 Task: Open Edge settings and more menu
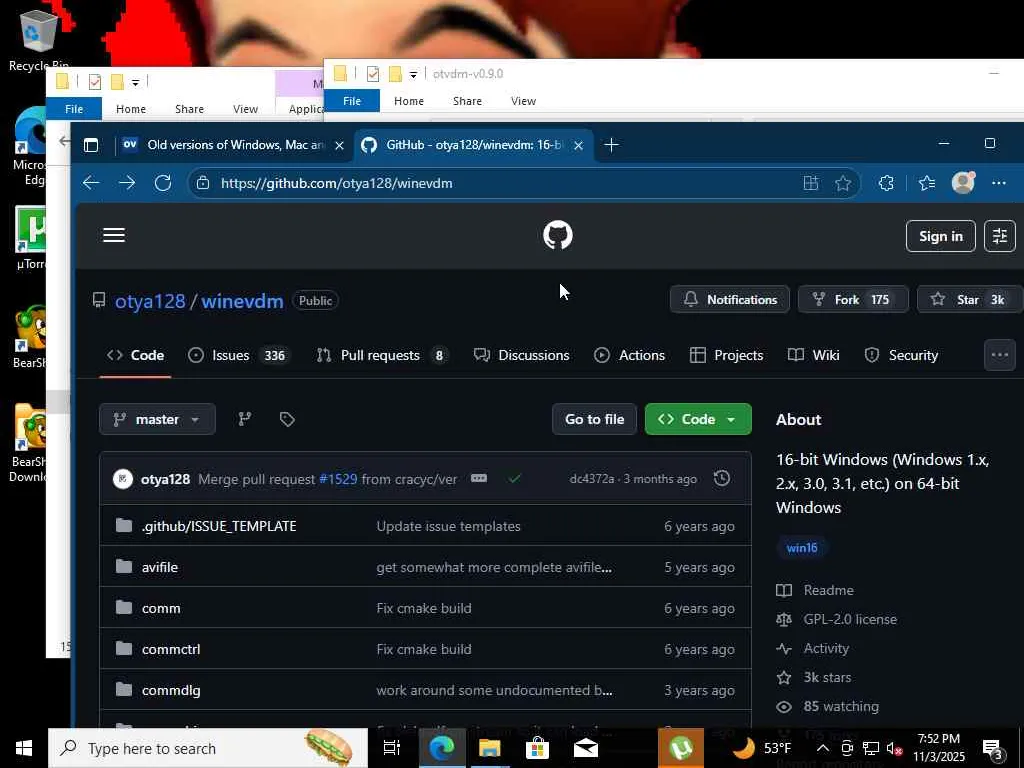click(999, 184)
